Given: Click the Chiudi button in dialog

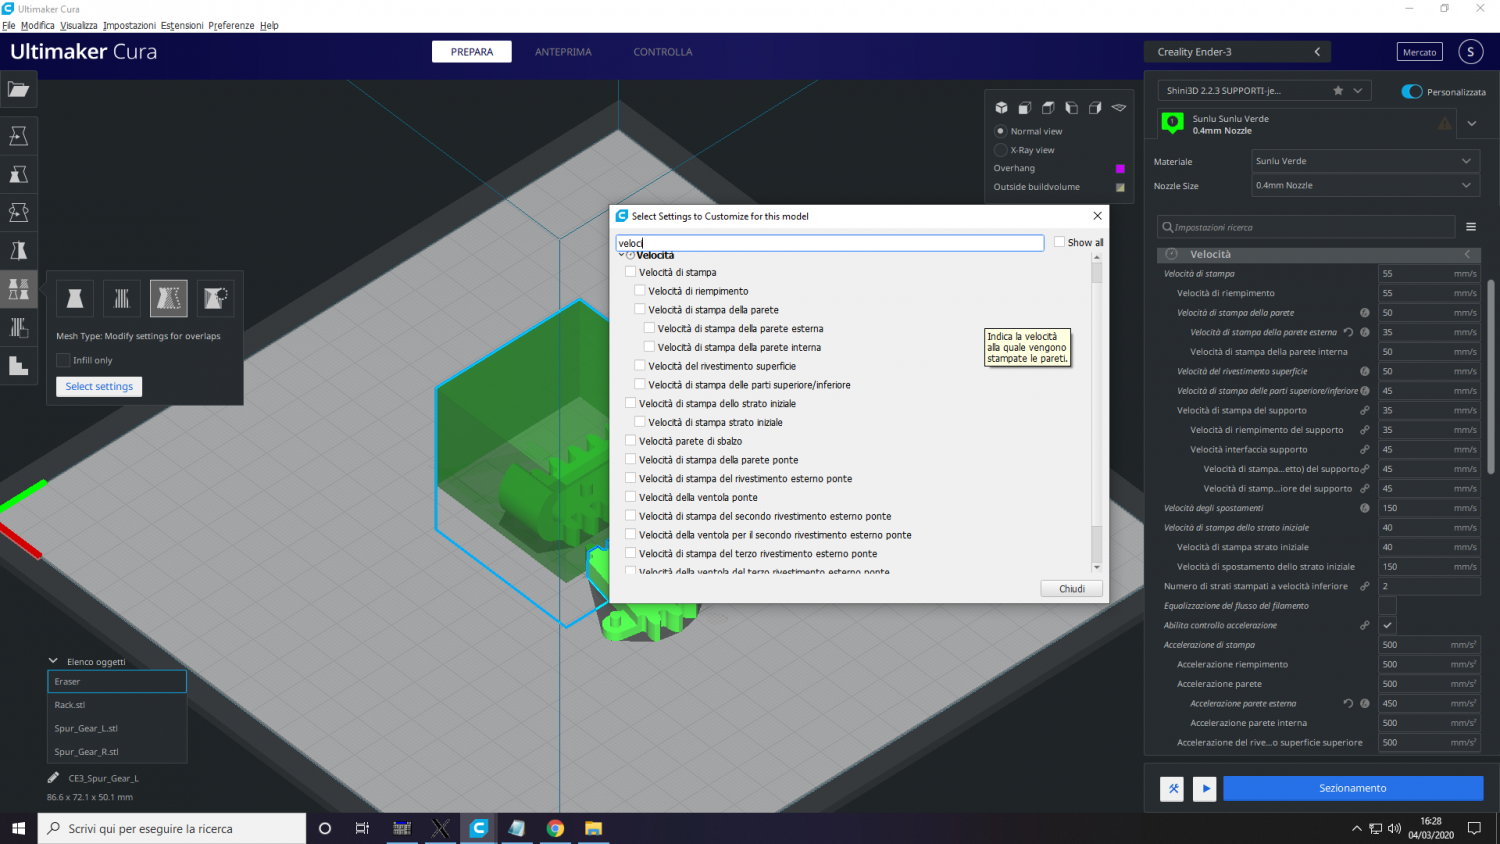Looking at the screenshot, I should click(1072, 588).
